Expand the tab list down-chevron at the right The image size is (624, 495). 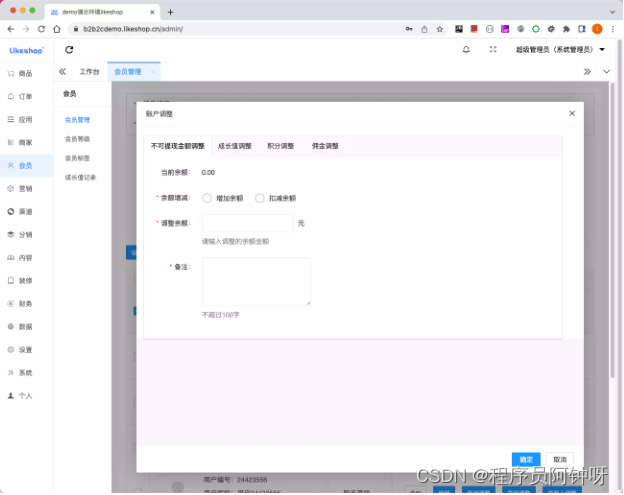coord(603,72)
